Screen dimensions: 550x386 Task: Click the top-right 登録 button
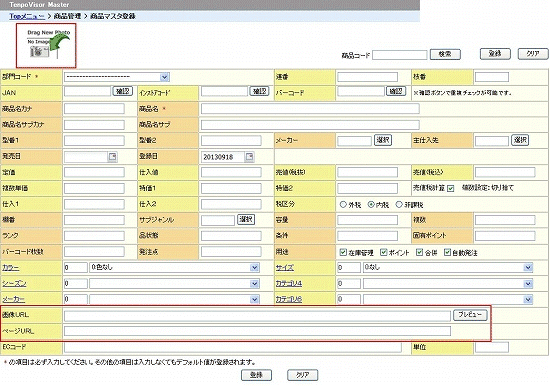coord(495,54)
